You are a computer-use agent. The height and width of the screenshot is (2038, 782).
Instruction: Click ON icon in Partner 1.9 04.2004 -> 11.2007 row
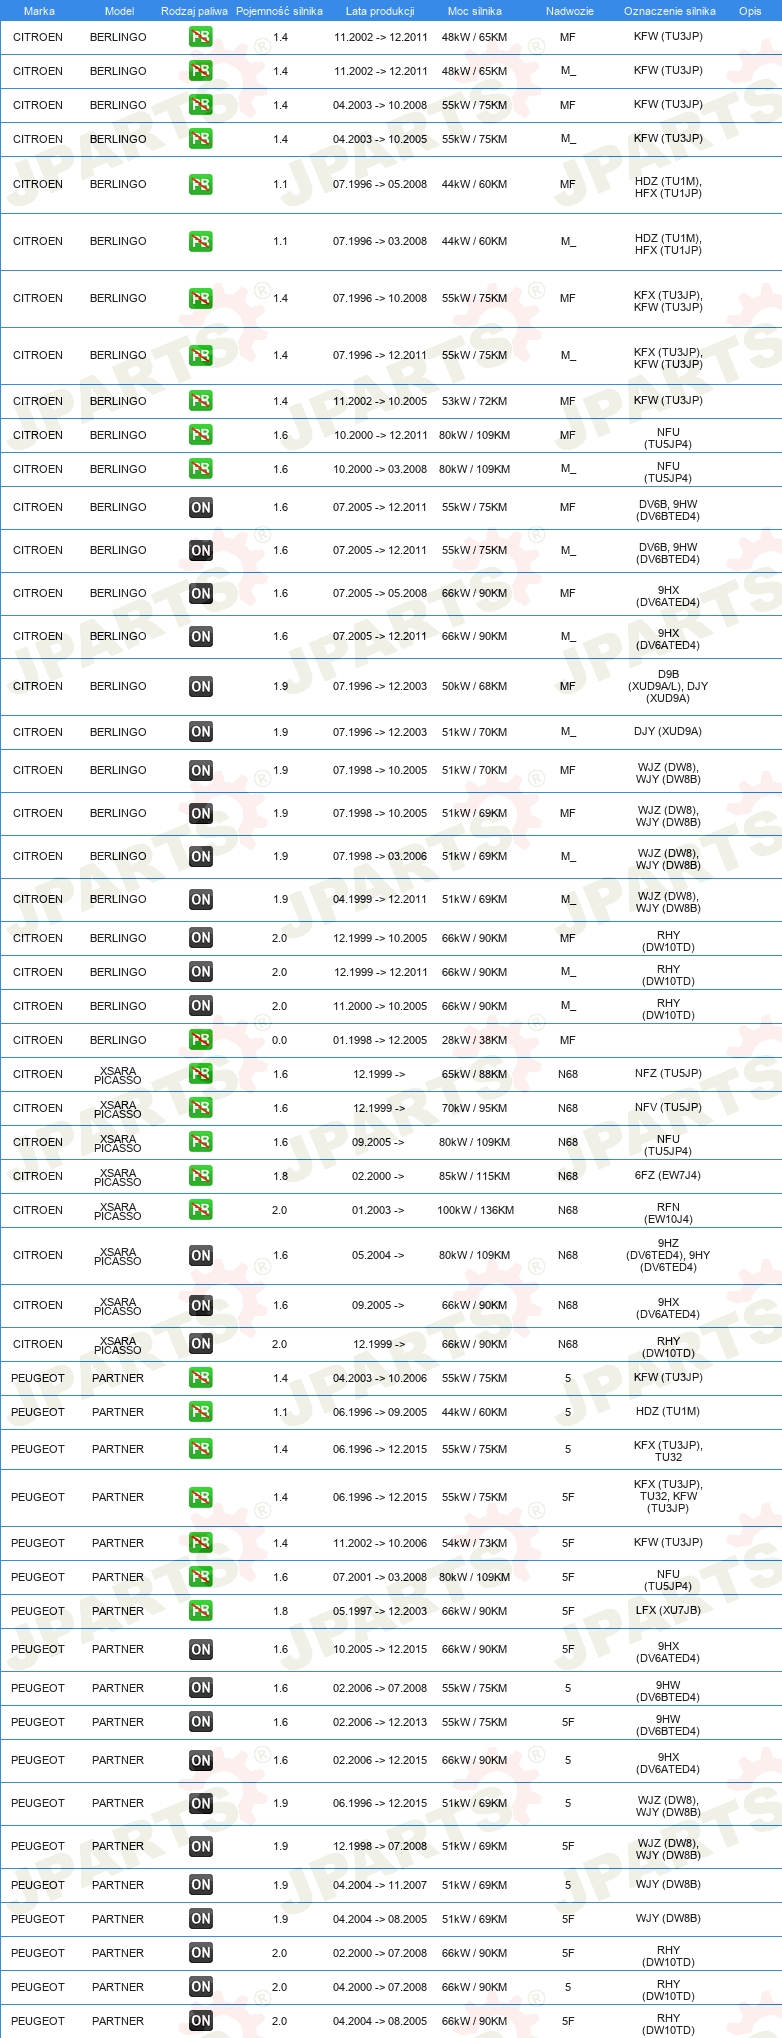click(200, 1885)
